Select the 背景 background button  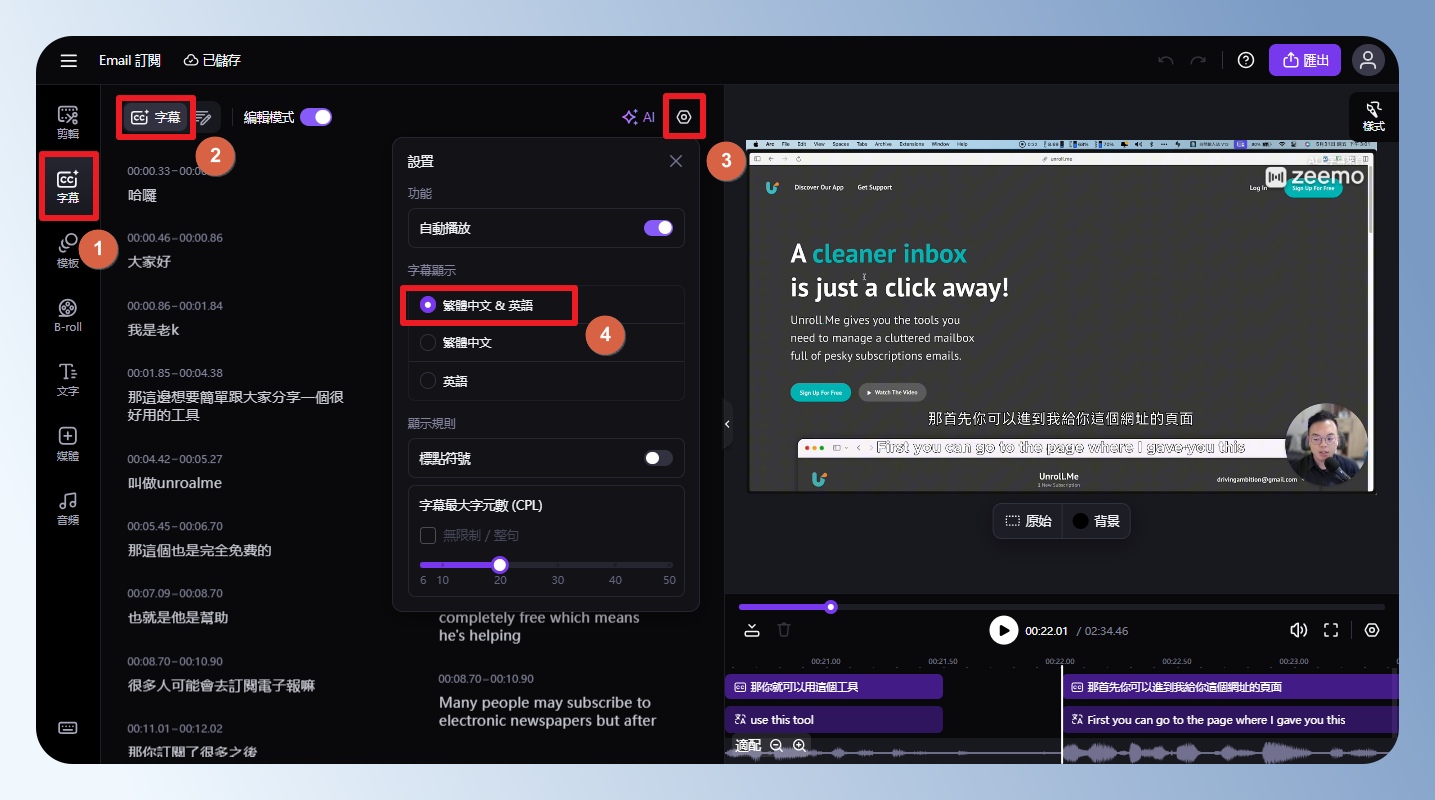pyautogui.click(x=1096, y=521)
